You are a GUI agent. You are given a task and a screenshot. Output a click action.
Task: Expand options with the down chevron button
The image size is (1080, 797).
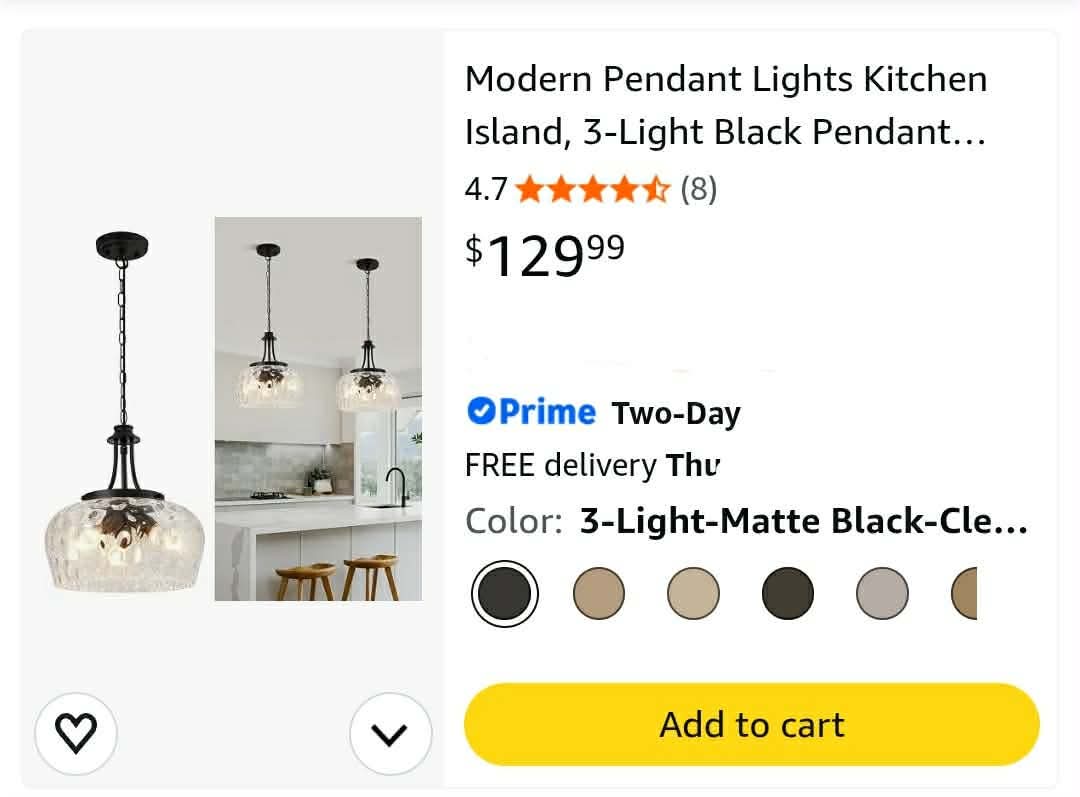pos(391,734)
